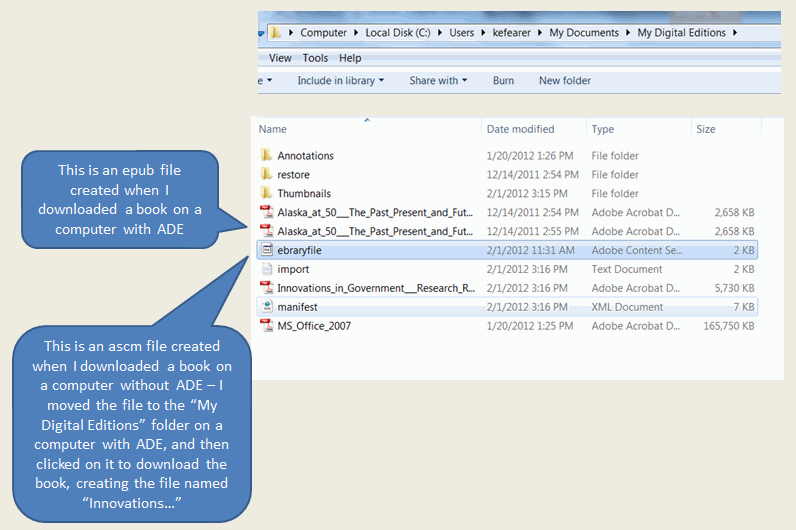Click the Thumbnails folder icon
Screen dimensions: 796x530
(266, 193)
